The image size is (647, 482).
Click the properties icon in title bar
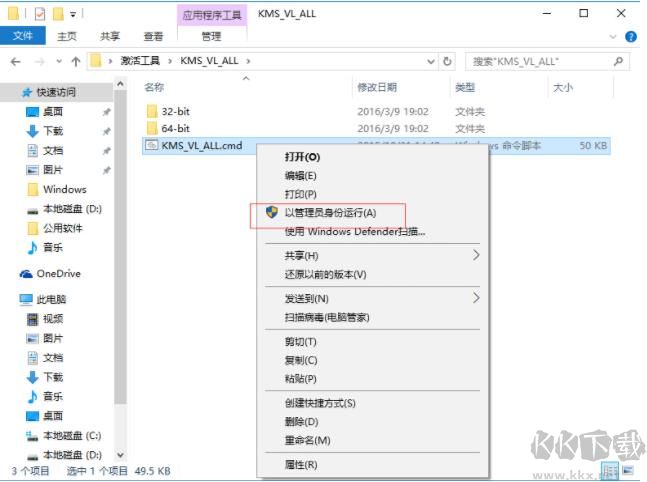tap(40, 14)
